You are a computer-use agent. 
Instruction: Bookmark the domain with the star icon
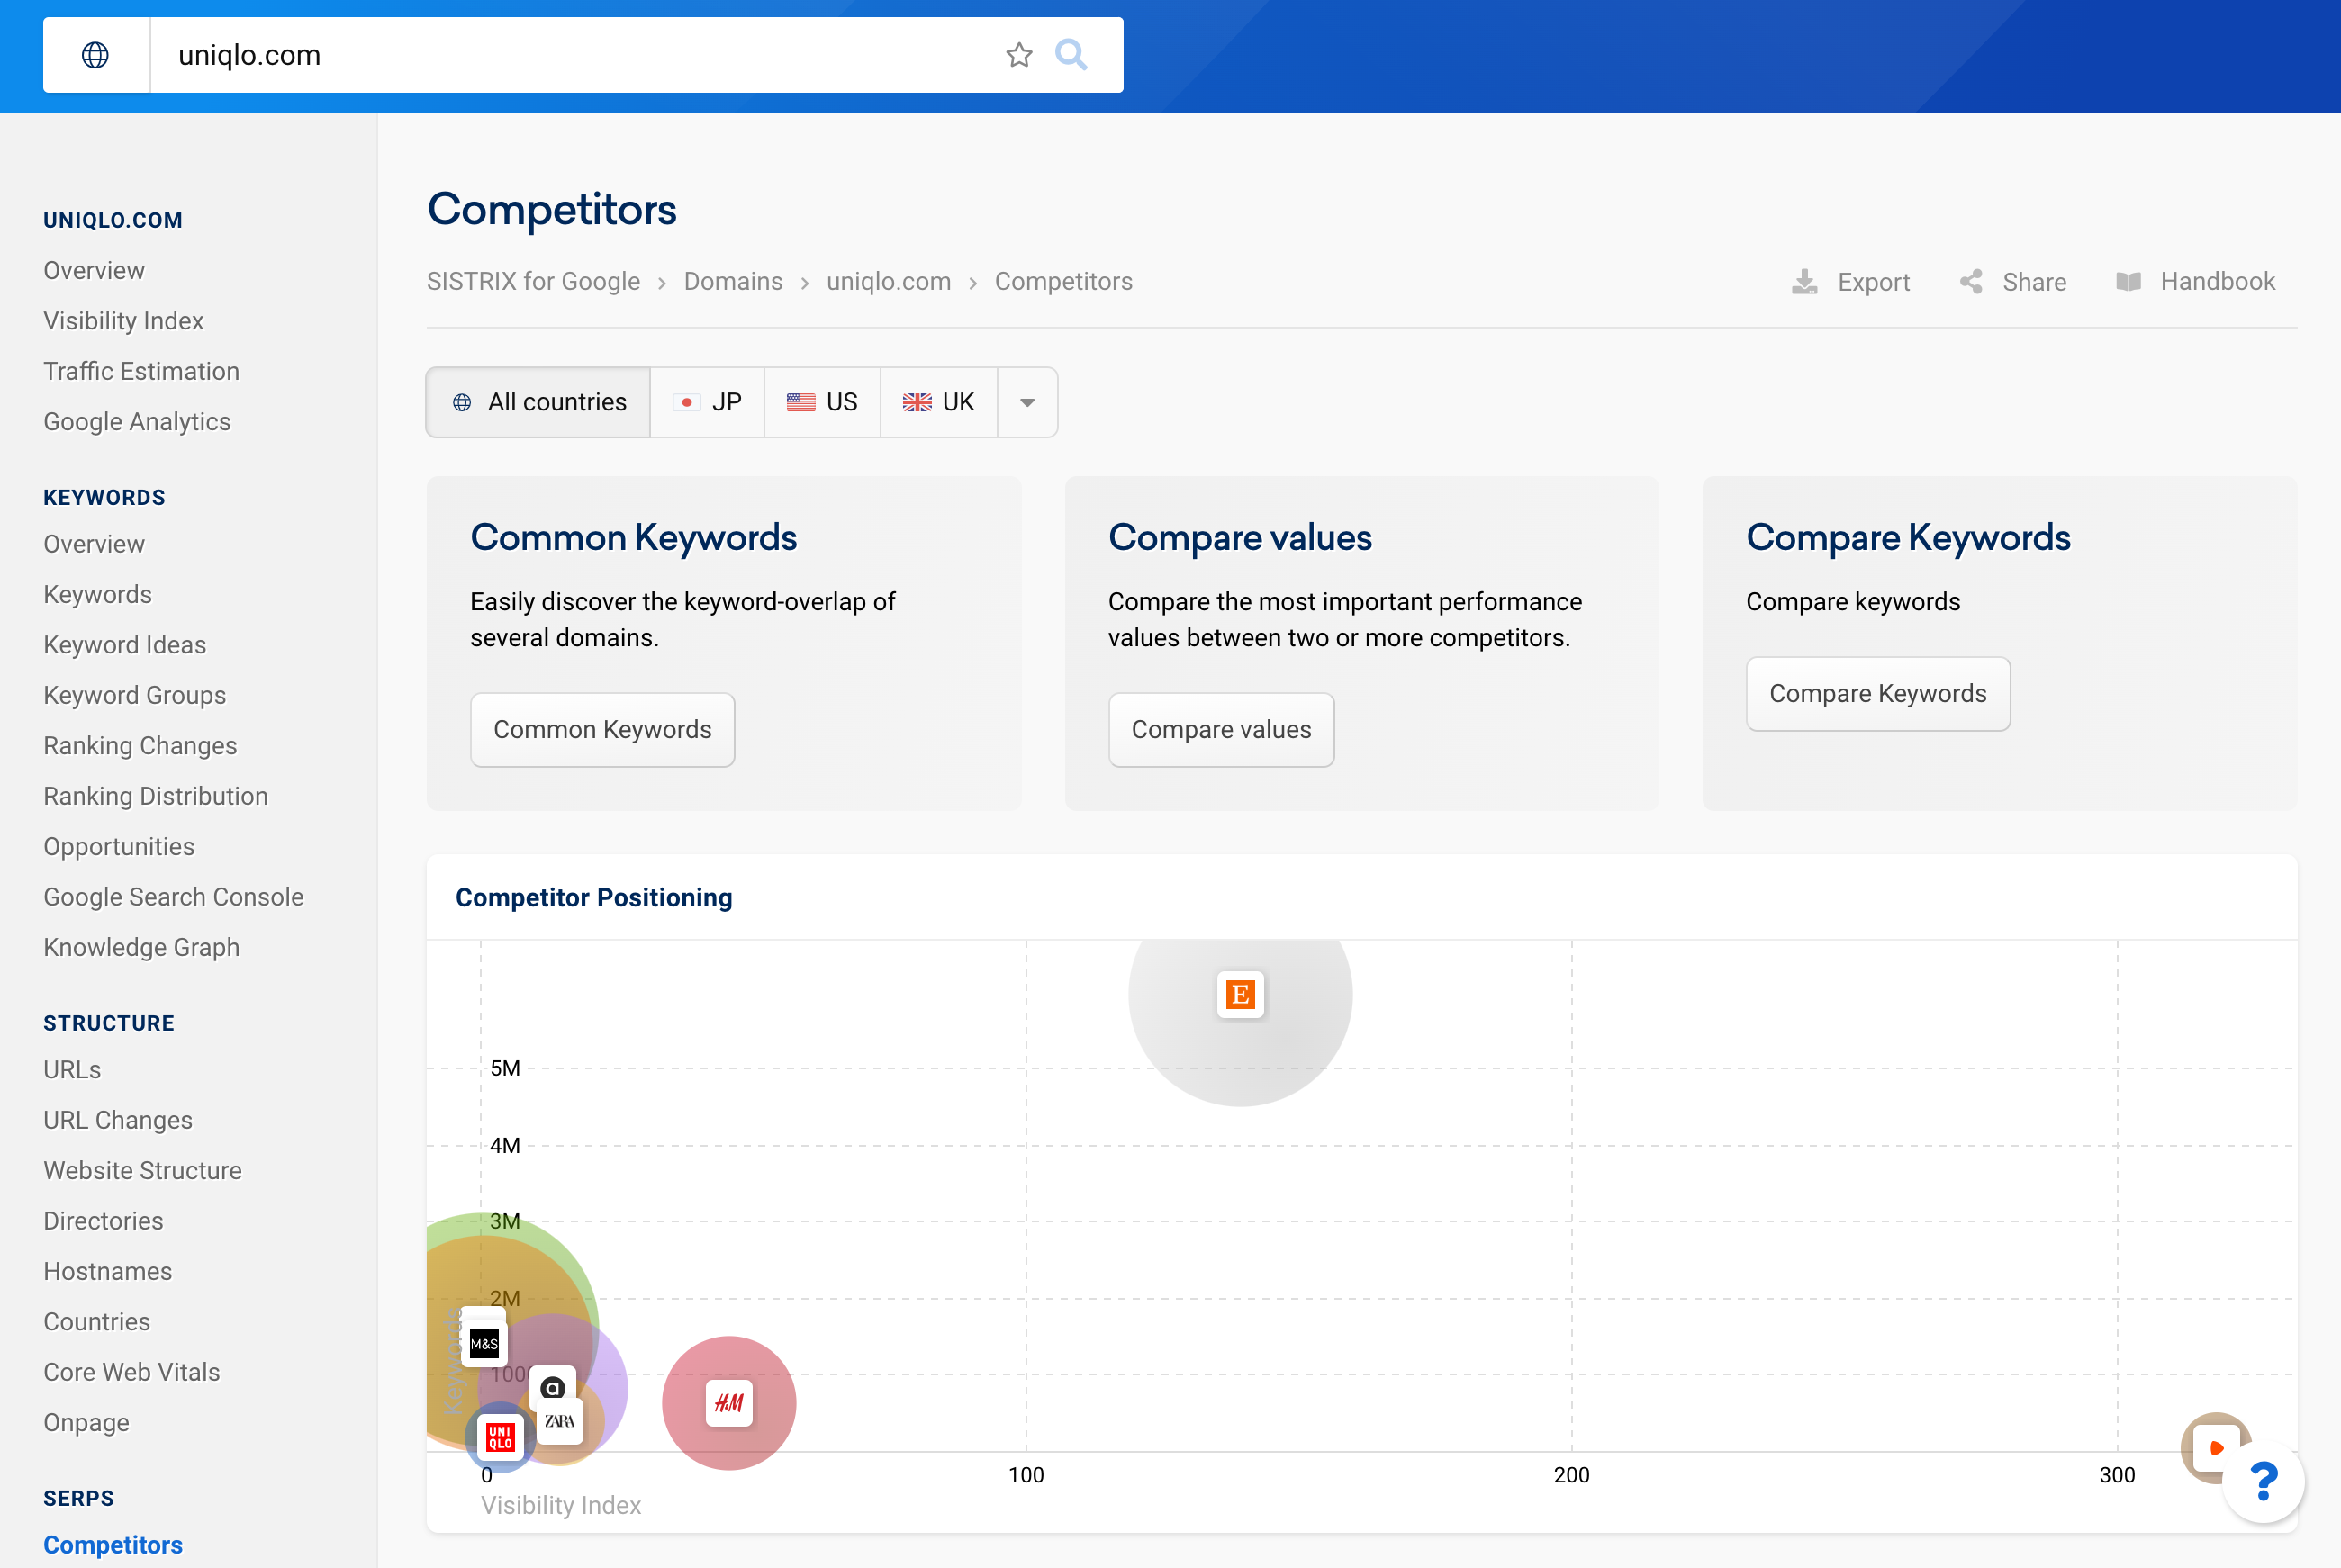click(1018, 55)
